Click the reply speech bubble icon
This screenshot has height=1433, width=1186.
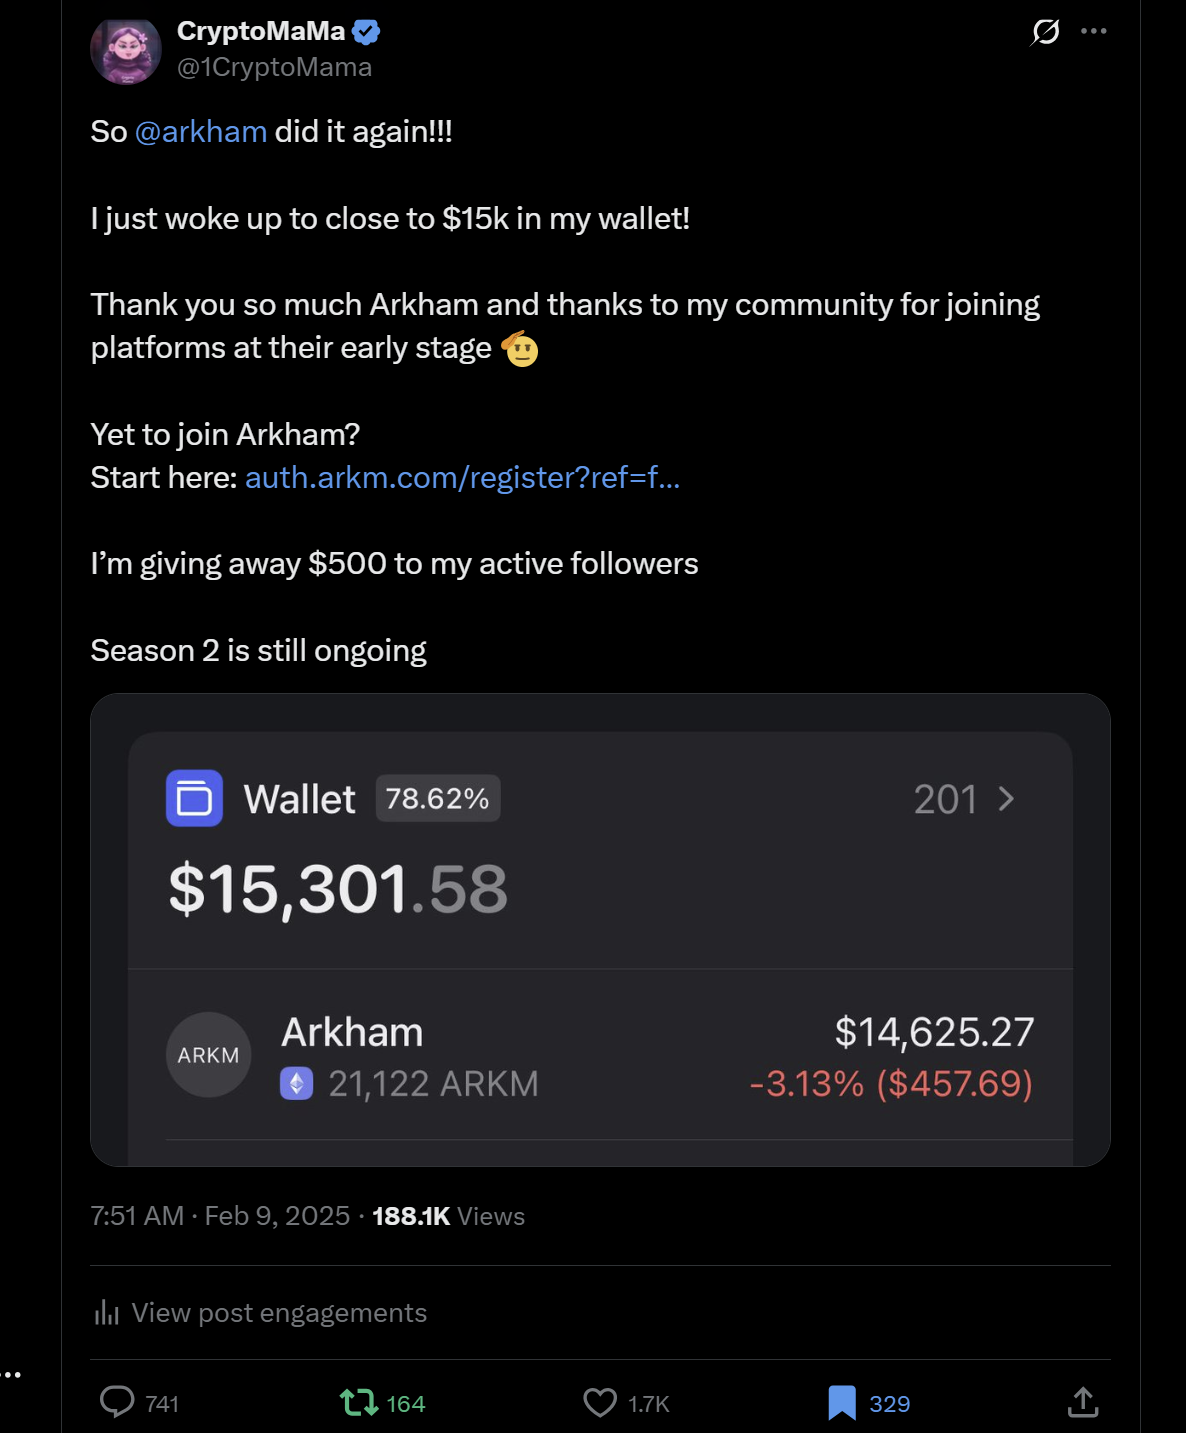(x=117, y=1402)
